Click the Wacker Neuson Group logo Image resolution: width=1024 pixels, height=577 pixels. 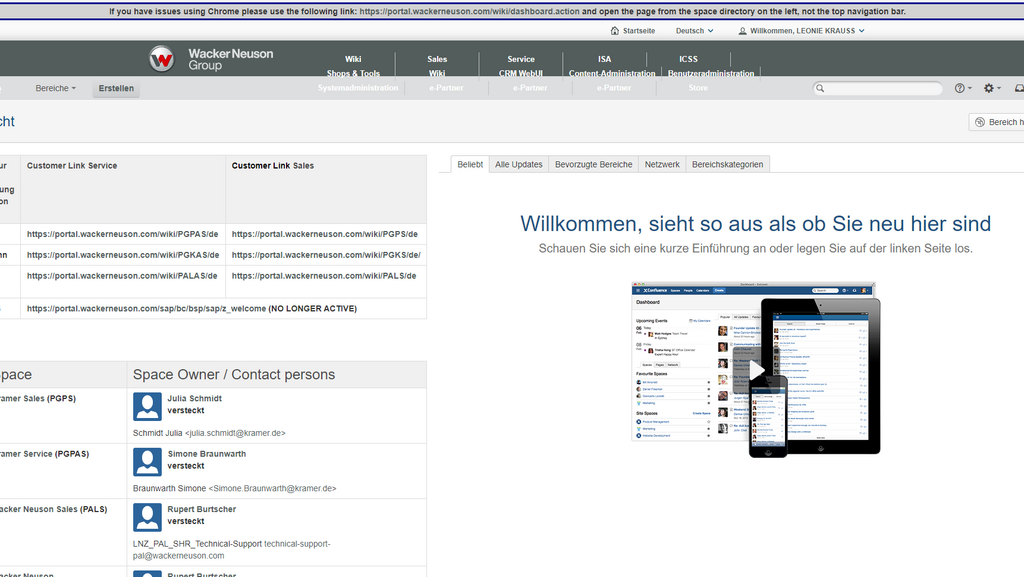tap(211, 59)
